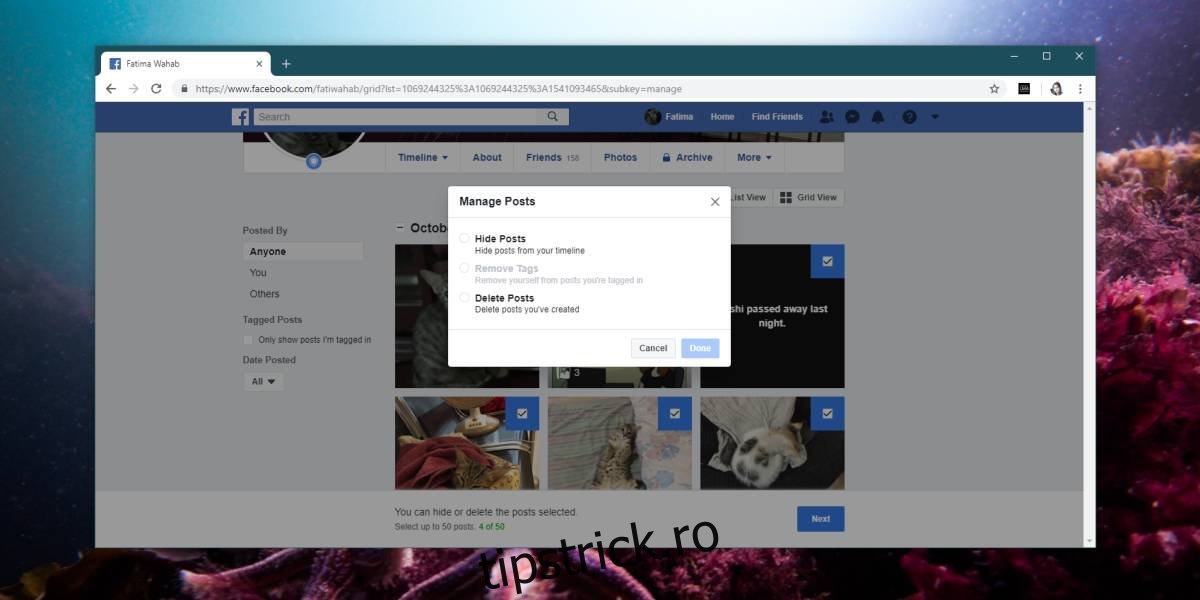Bookmark this page with the star icon
Viewport: 1200px width, 600px height.
tap(994, 88)
